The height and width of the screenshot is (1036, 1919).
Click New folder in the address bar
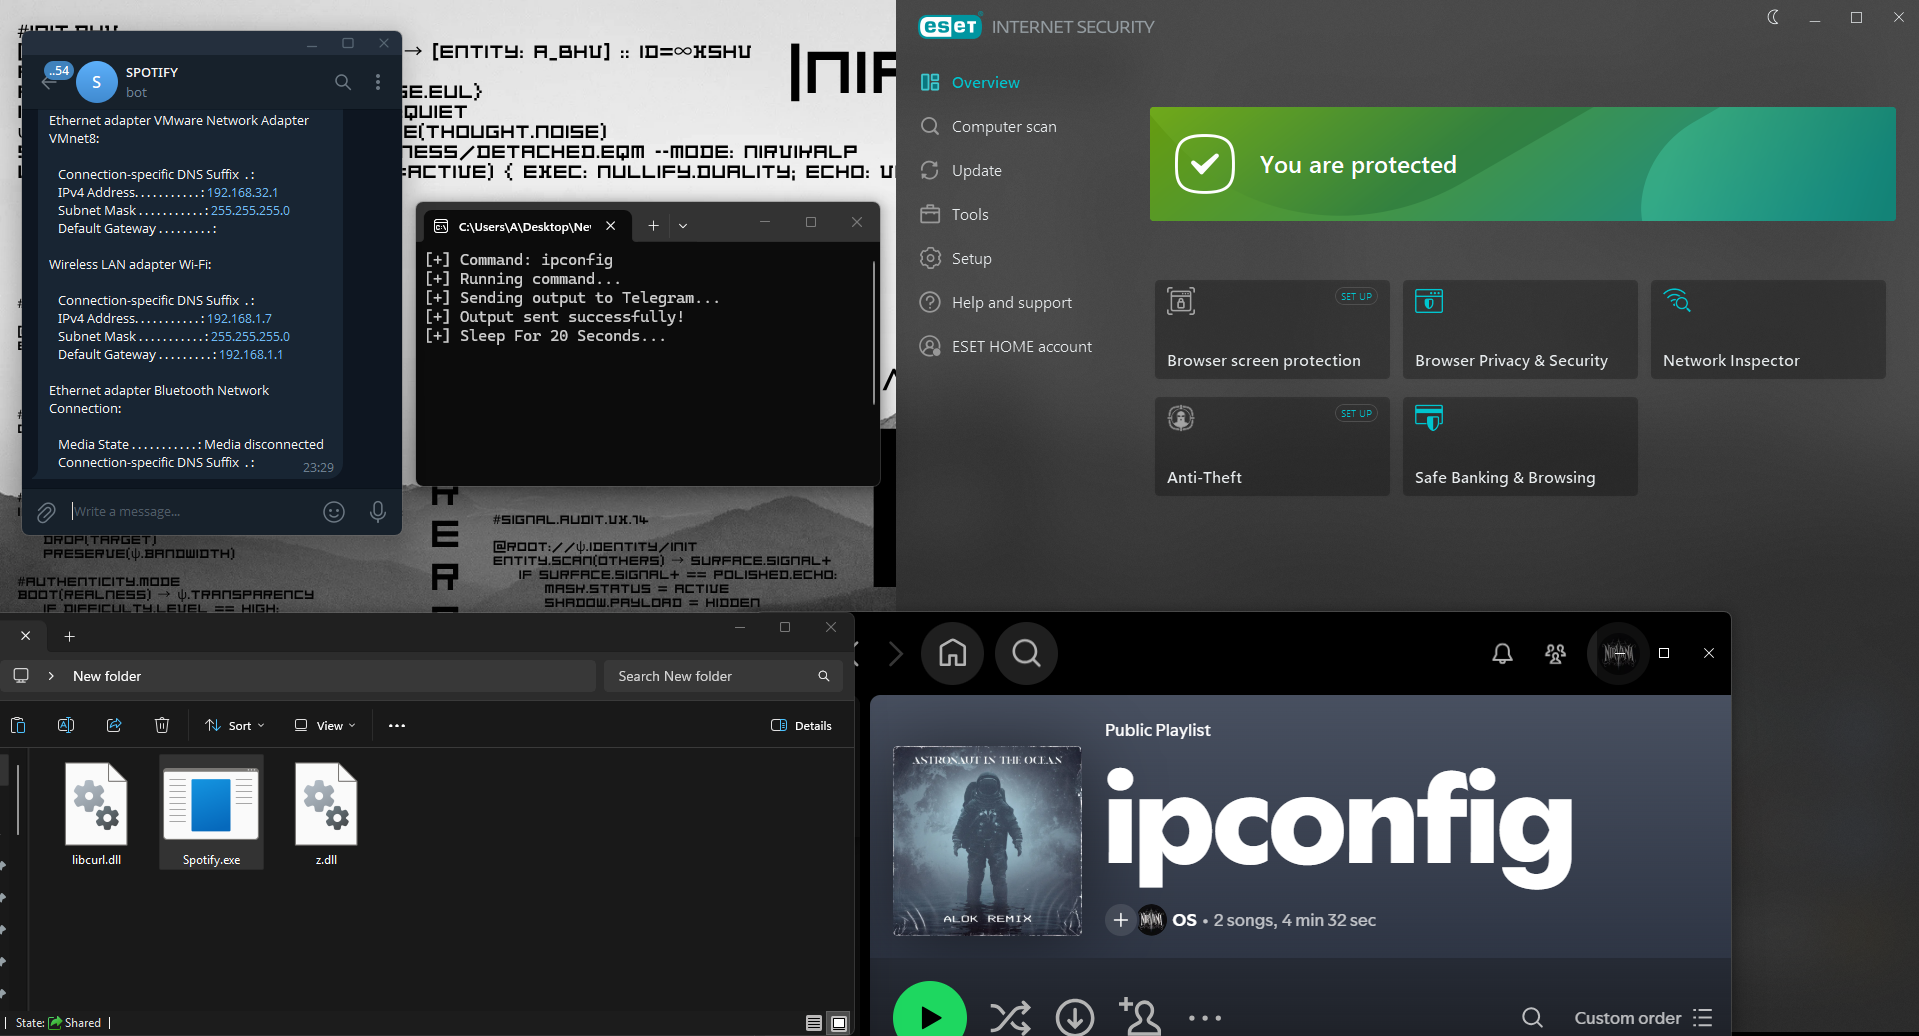[x=107, y=676]
